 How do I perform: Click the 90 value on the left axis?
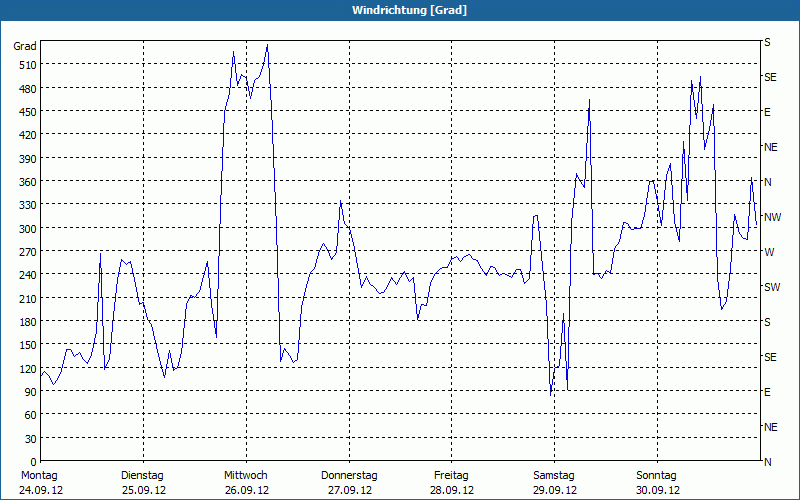pos(31,392)
